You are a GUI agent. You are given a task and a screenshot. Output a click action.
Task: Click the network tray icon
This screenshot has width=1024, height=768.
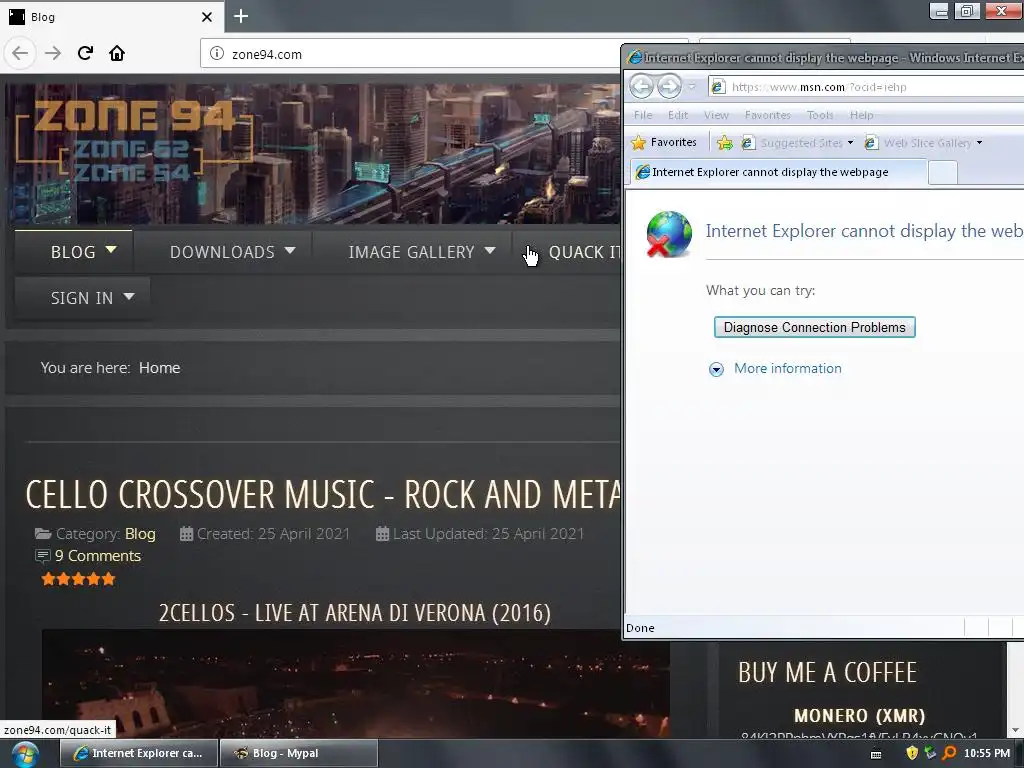tap(930, 753)
